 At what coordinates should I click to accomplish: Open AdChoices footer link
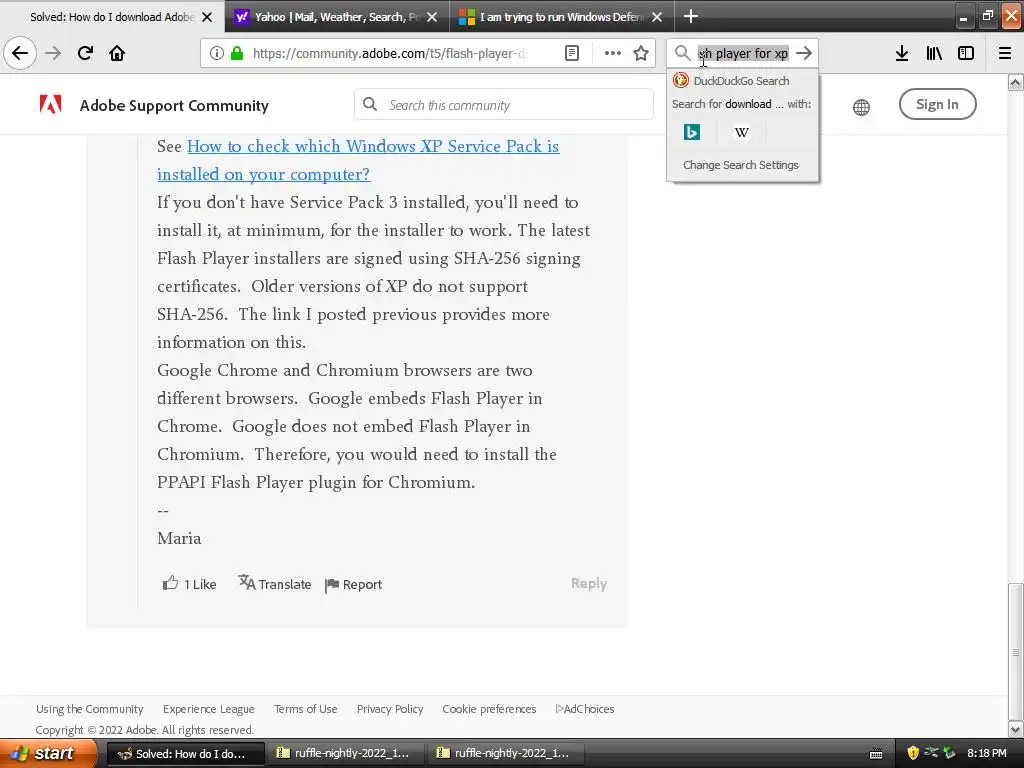[584, 709]
